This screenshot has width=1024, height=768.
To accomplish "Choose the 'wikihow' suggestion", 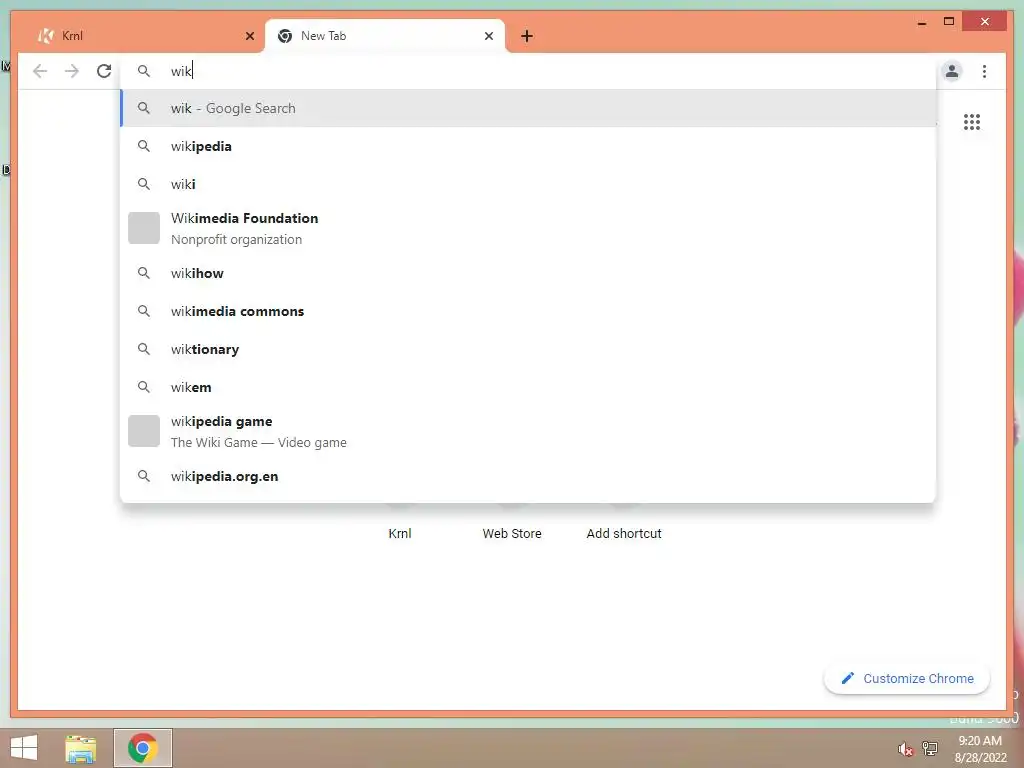I will tap(528, 273).
